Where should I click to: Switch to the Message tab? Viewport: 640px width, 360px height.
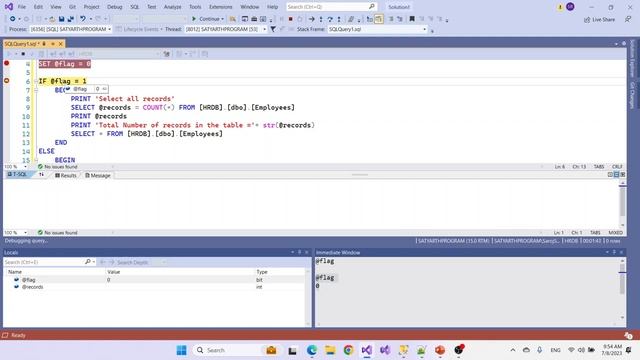click(98, 175)
